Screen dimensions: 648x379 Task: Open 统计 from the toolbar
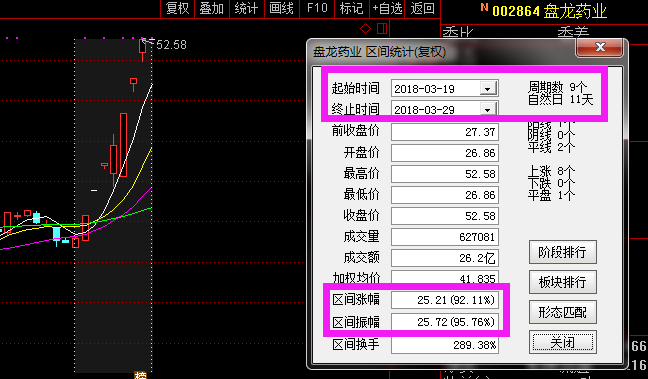click(x=246, y=8)
